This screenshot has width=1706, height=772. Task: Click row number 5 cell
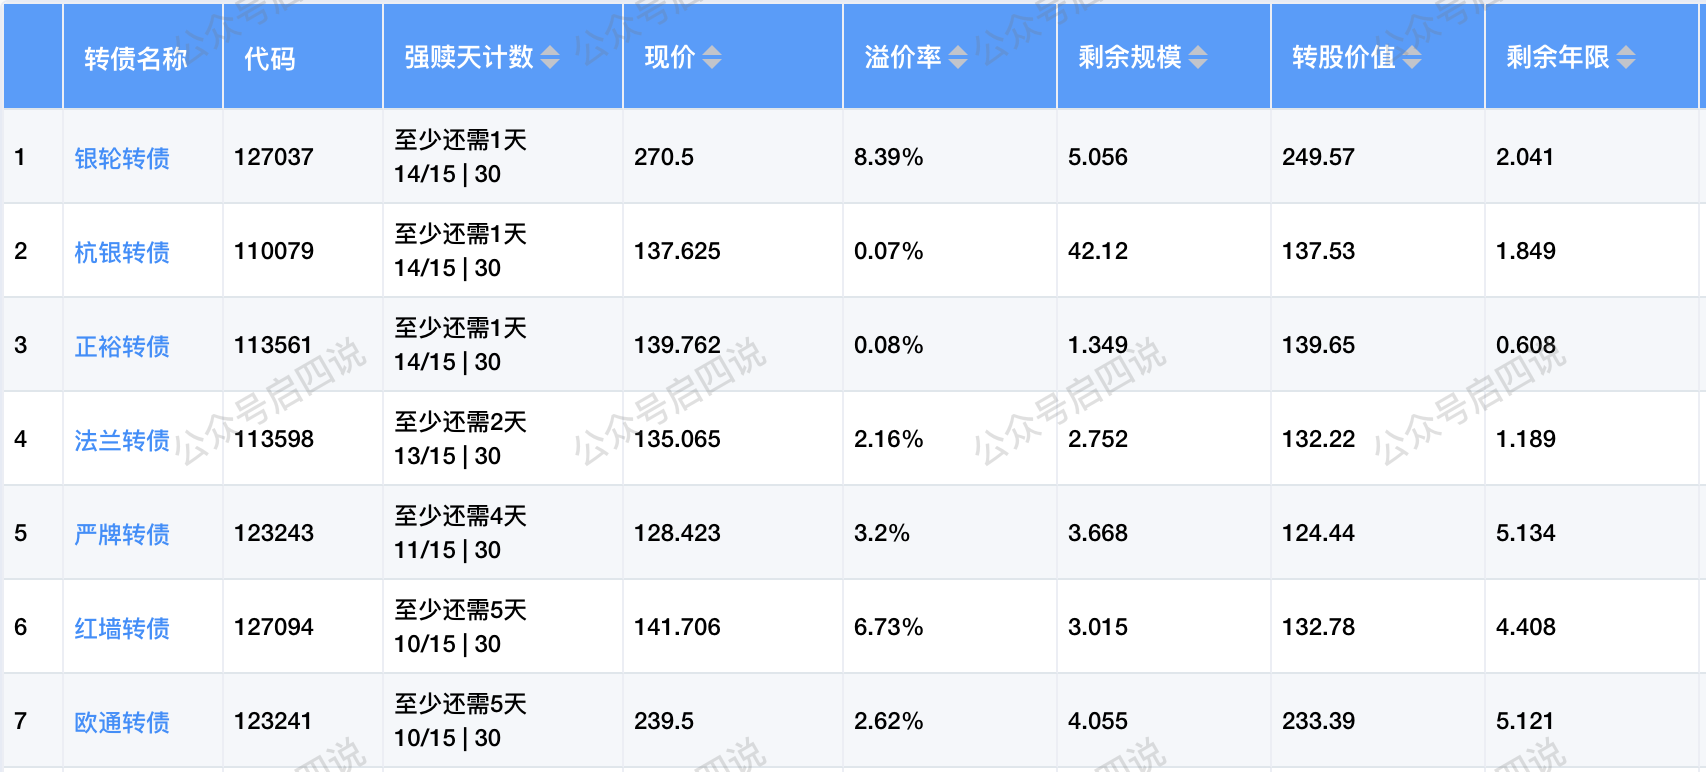[21, 533]
